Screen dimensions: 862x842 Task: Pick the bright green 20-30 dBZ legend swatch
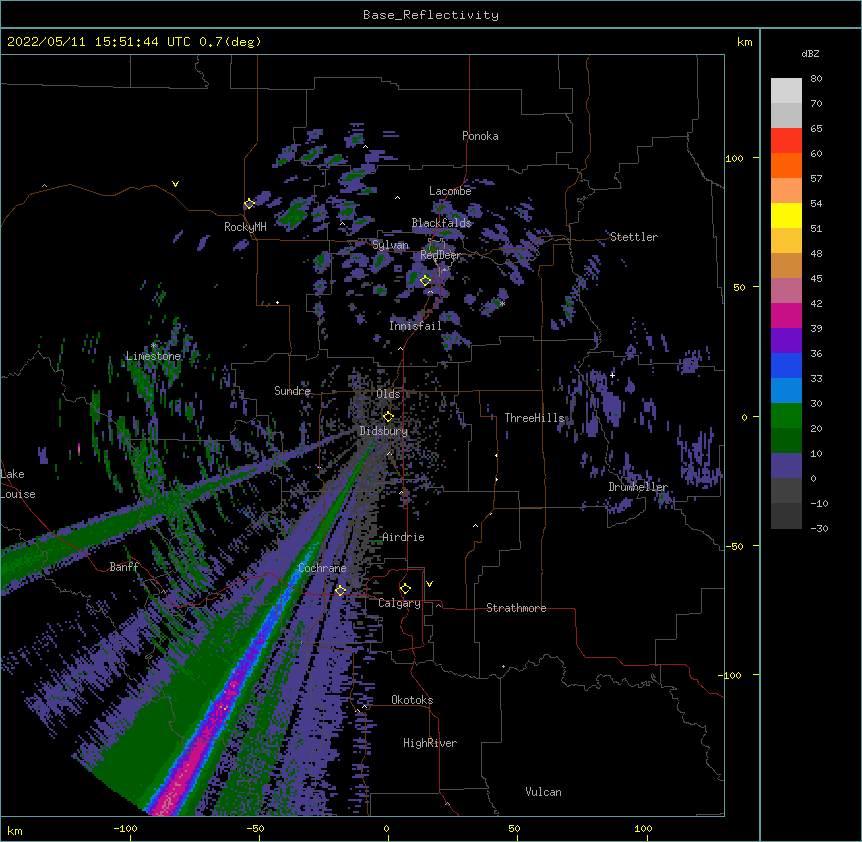[x=786, y=416]
